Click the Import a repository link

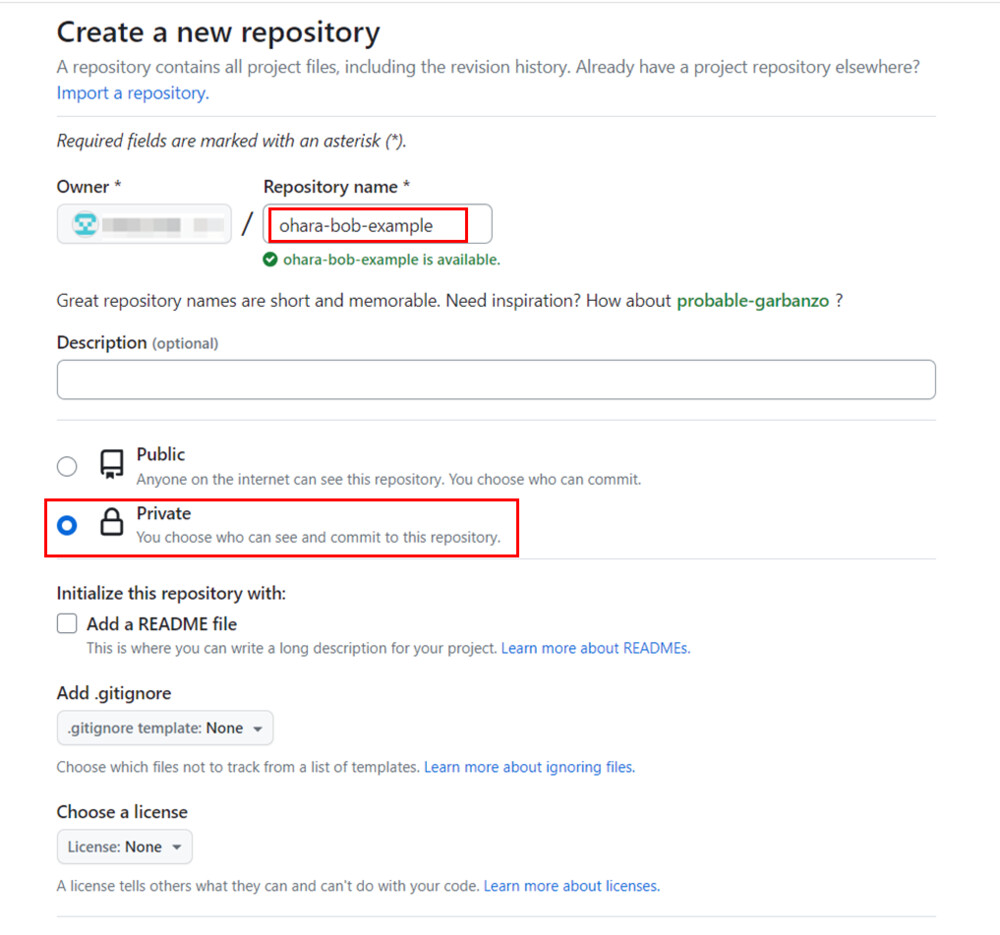[132, 93]
